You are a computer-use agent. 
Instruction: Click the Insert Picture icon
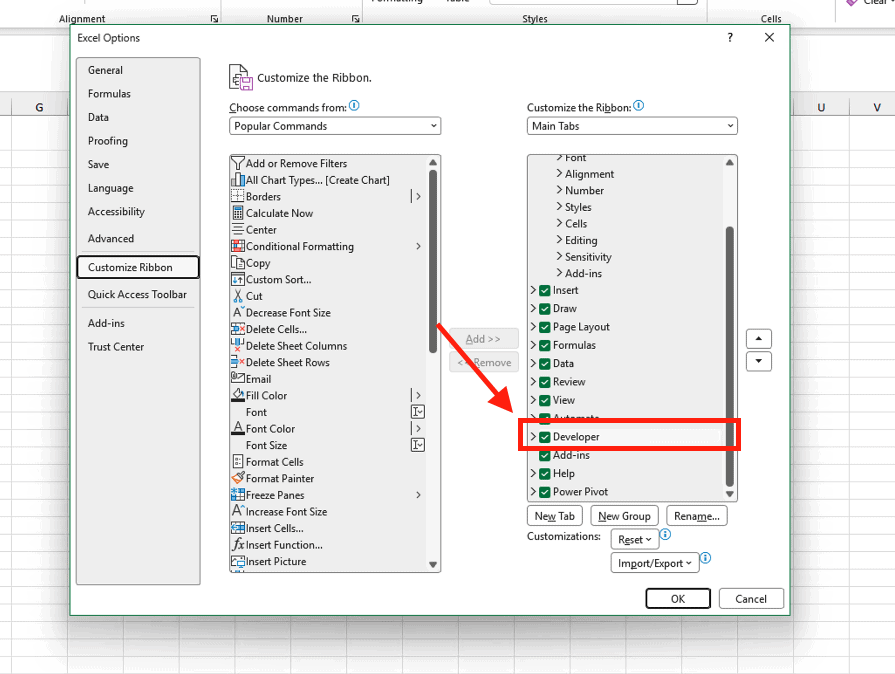[238, 561]
